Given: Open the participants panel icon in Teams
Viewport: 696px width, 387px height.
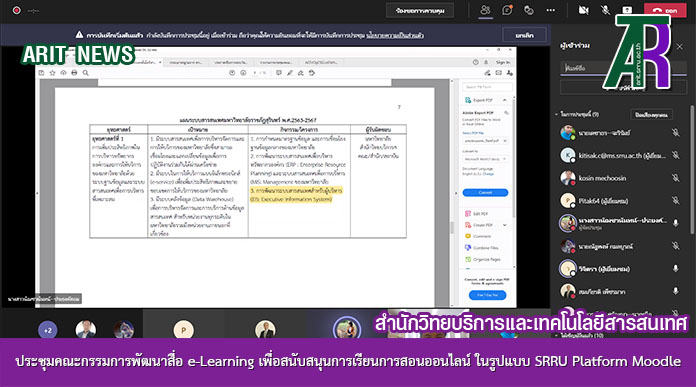Looking at the screenshot, I should (485, 10).
